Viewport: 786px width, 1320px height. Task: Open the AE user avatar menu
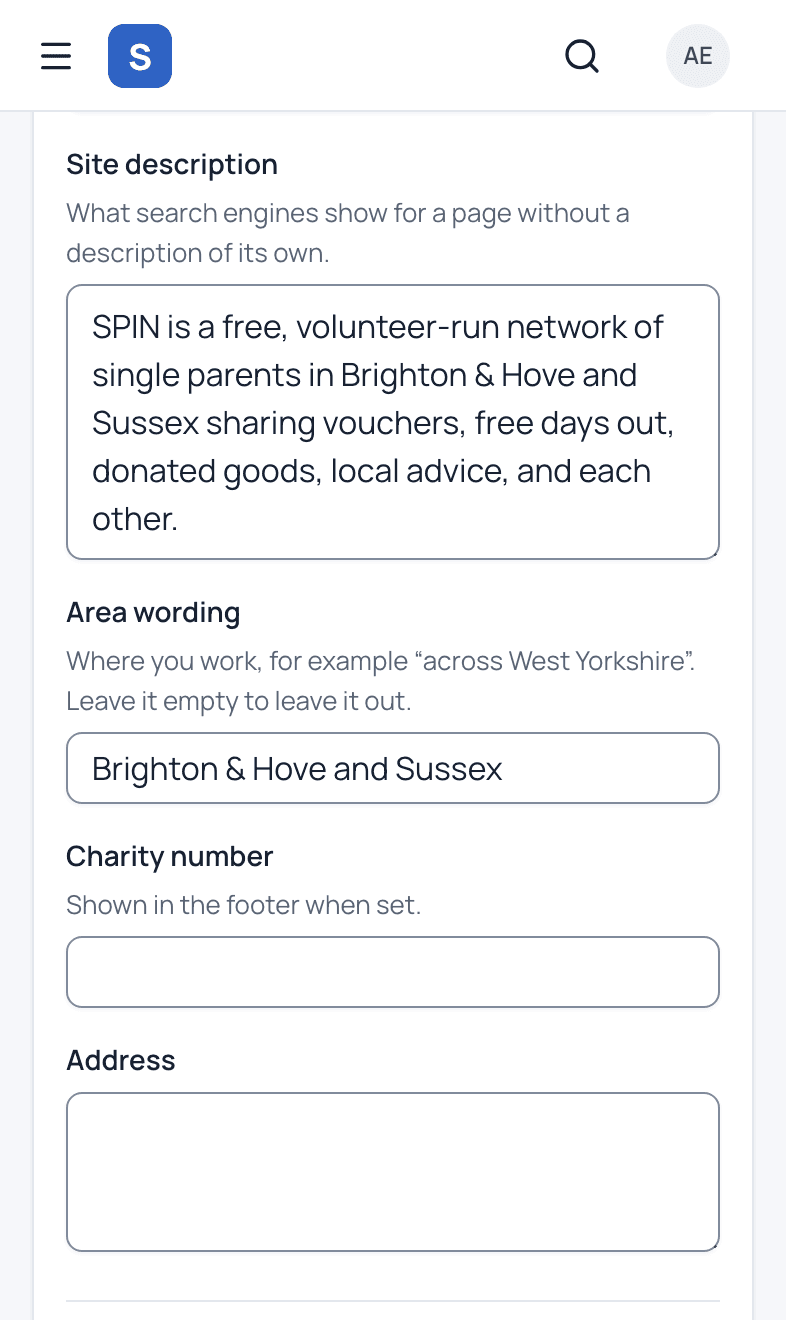(698, 56)
